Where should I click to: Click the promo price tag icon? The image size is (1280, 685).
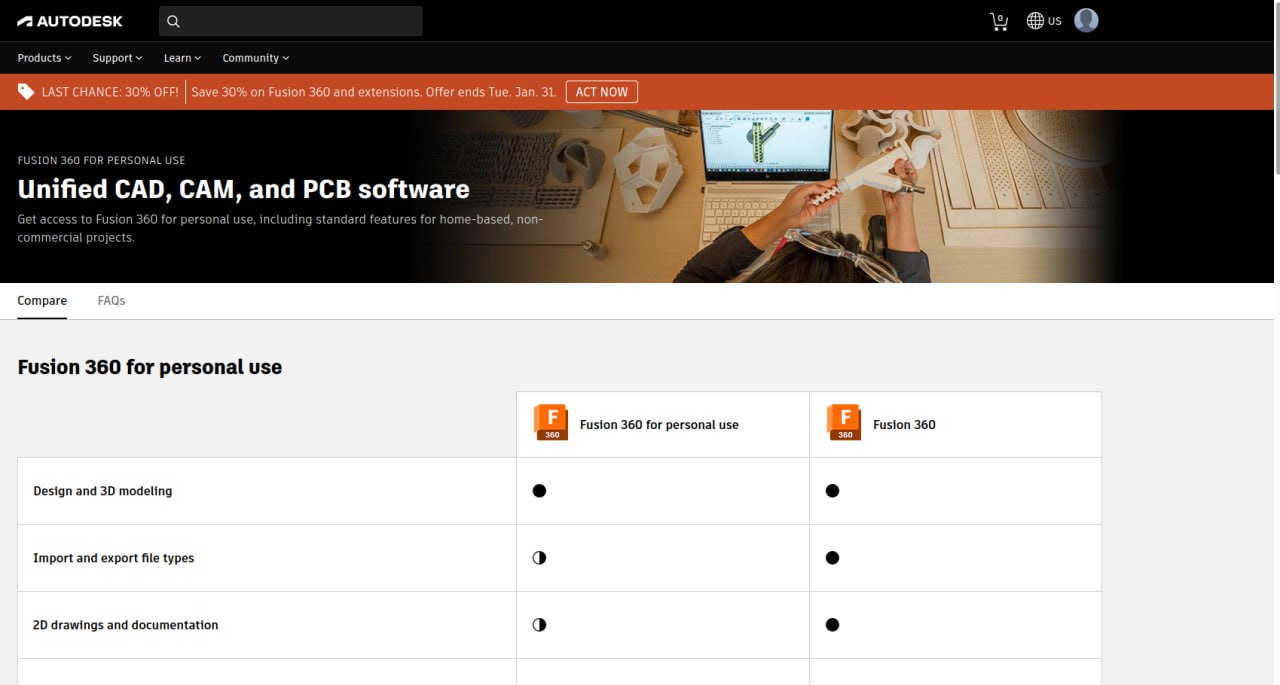coord(26,92)
